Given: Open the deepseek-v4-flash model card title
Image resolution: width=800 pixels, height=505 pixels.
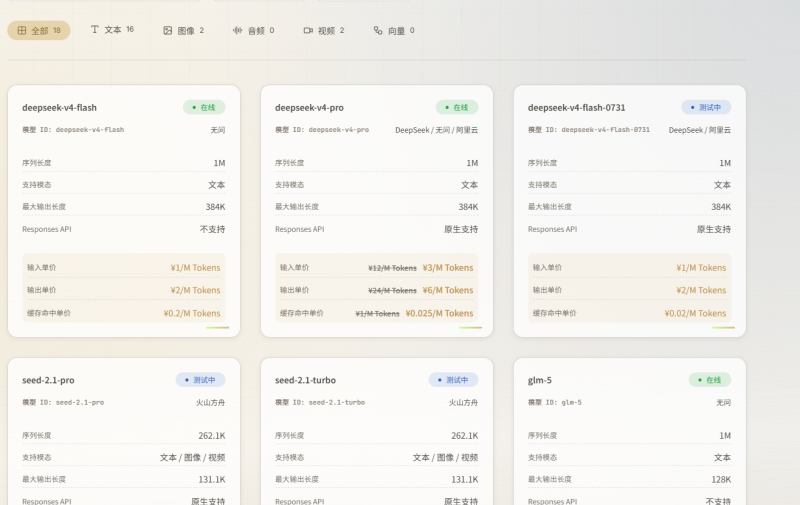Looking at the screenshot, I should click(59, 108).
